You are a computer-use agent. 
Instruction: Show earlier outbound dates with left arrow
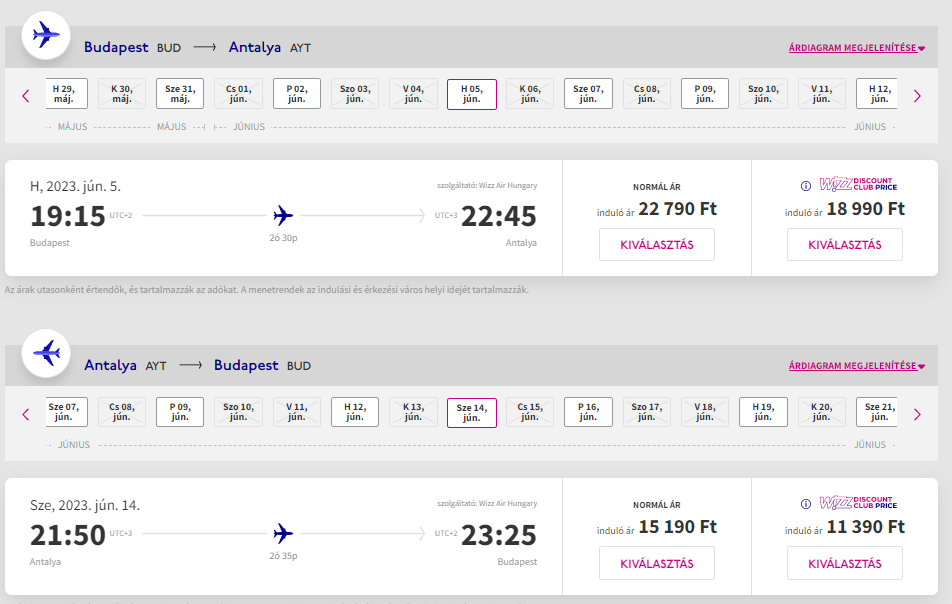(x=26, y=96)
